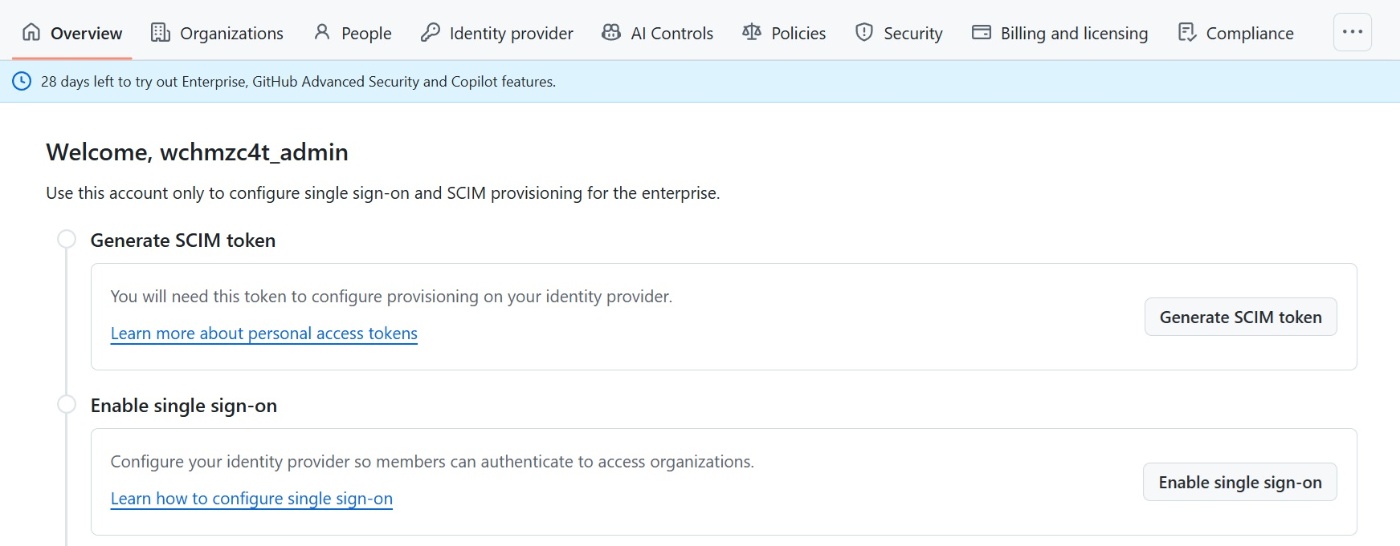This screenshot has width=1400, height=546.
Task: Open the Billing and licensing tab
Action: pyautogui.click(x=1074, y=33)
